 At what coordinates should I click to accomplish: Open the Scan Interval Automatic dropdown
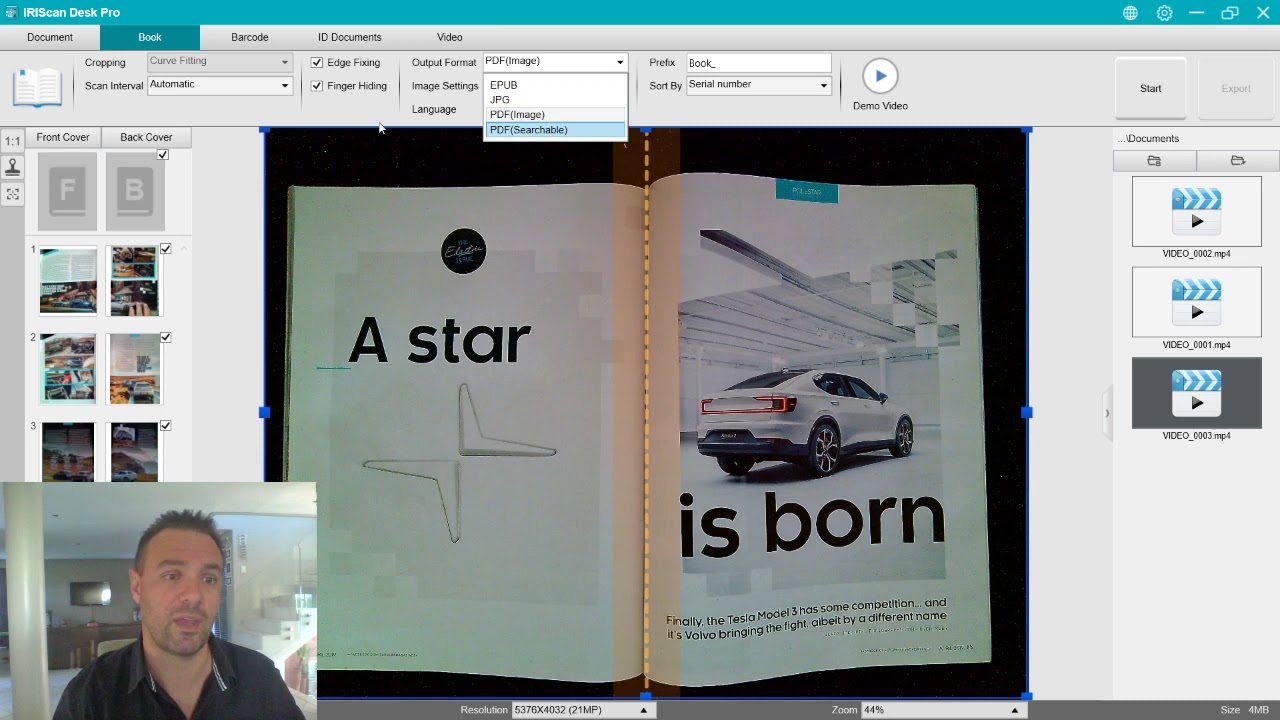click(x=219, y=85)
